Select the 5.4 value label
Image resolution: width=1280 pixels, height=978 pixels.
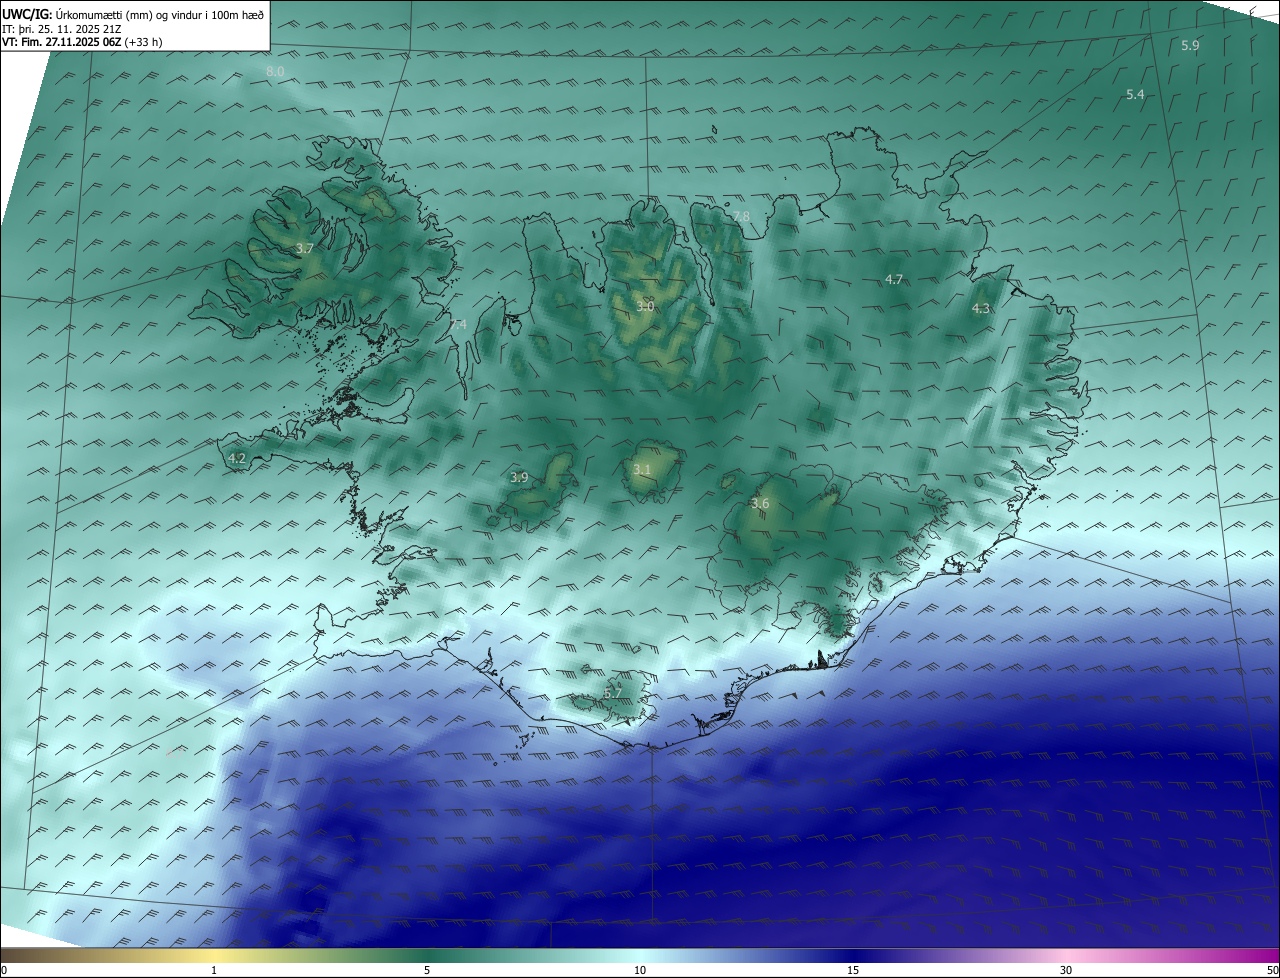click(x=1135, y=94)
